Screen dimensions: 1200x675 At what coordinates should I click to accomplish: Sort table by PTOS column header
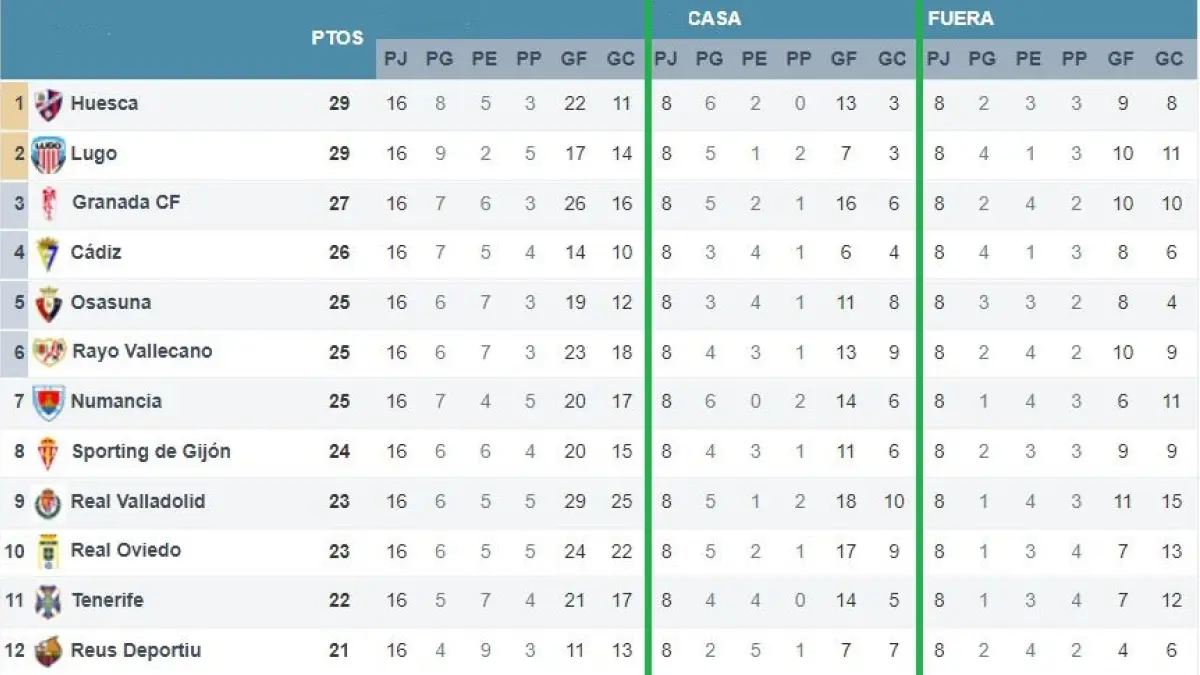tap(337, 39)
